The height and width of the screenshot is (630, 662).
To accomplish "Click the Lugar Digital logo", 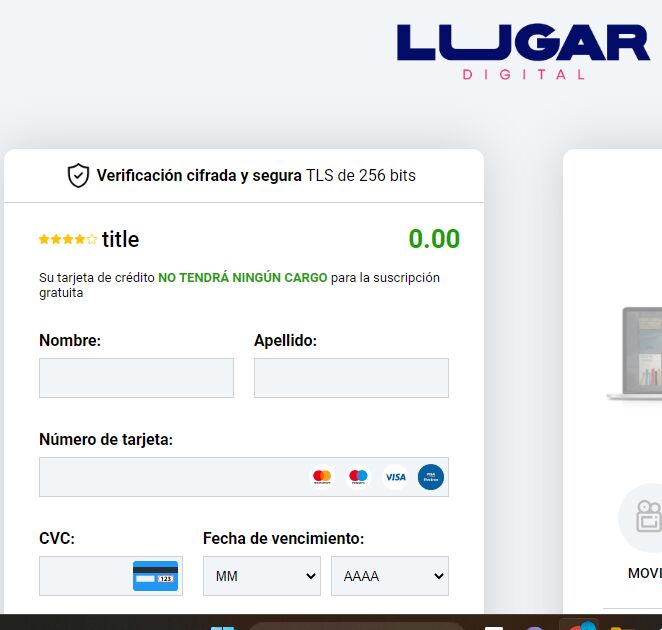I will click(523, 52).
